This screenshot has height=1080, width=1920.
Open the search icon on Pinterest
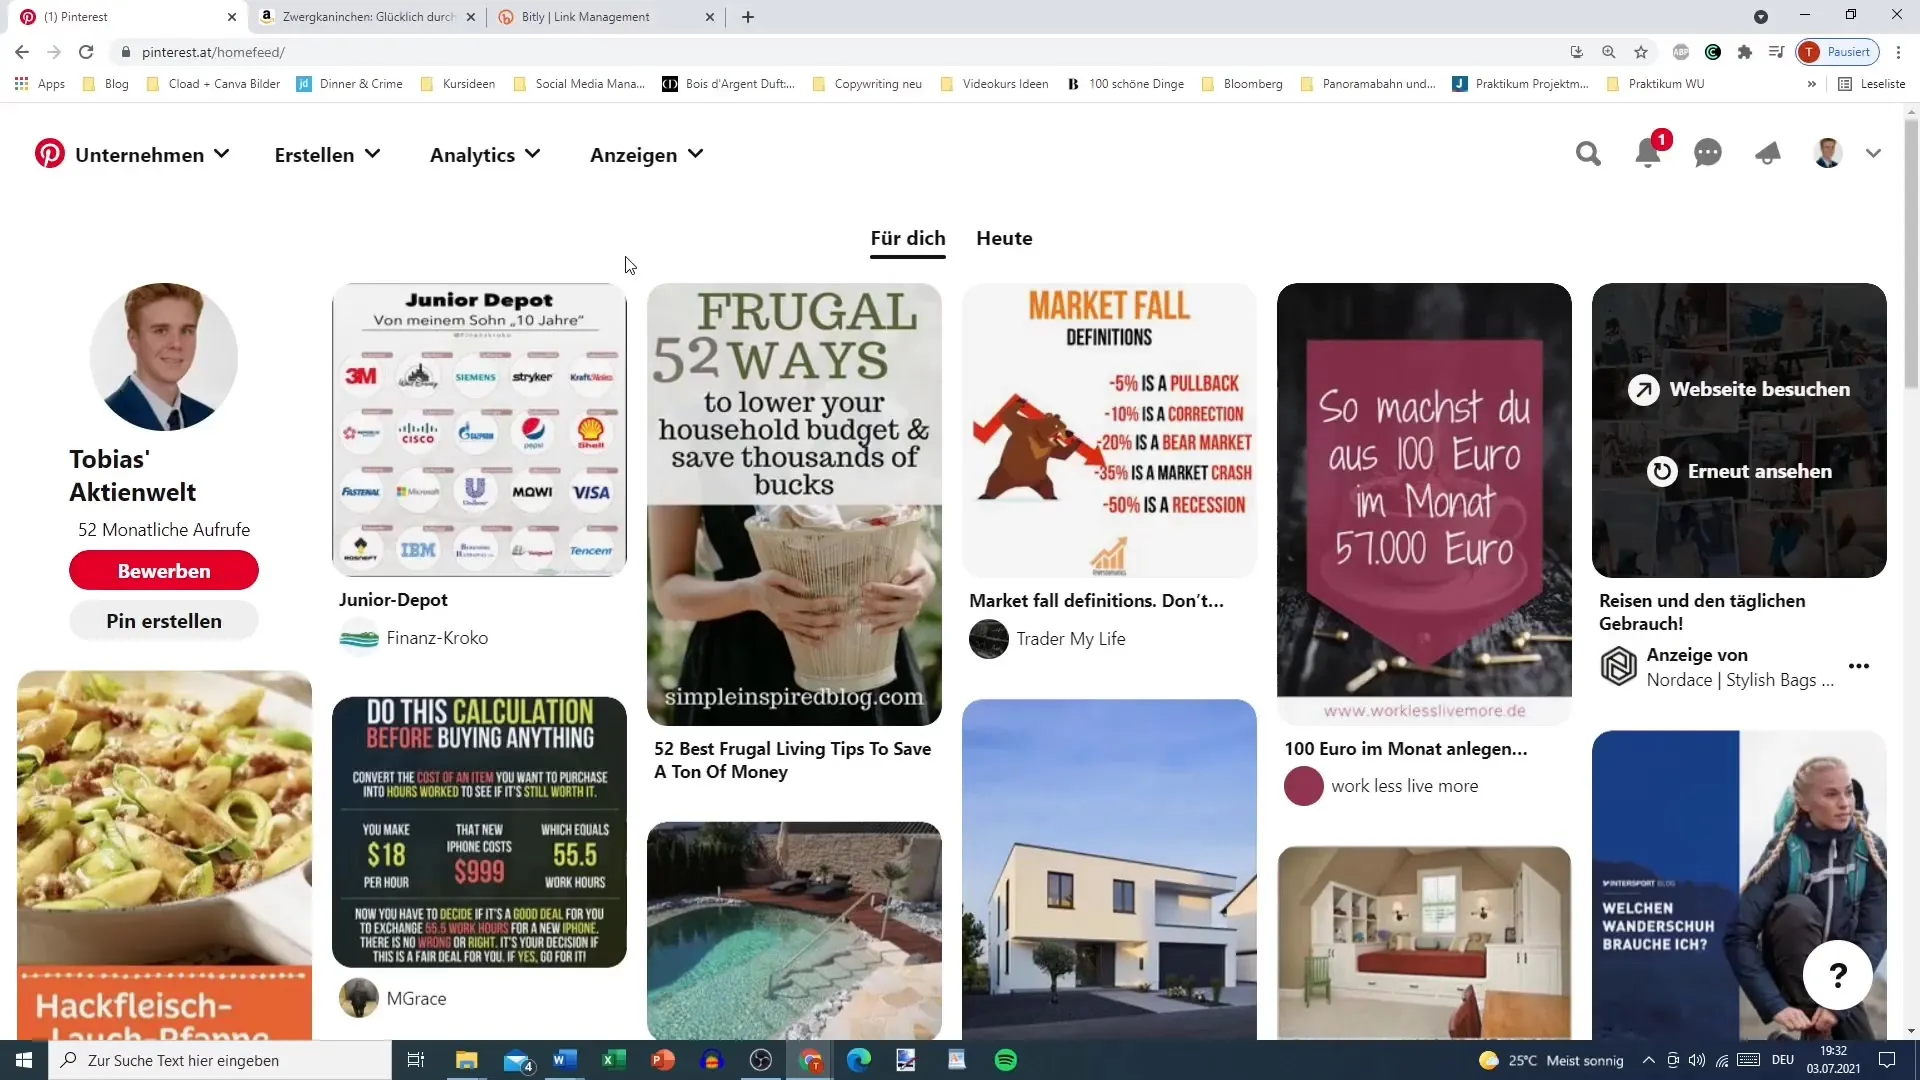[1586, 154]
